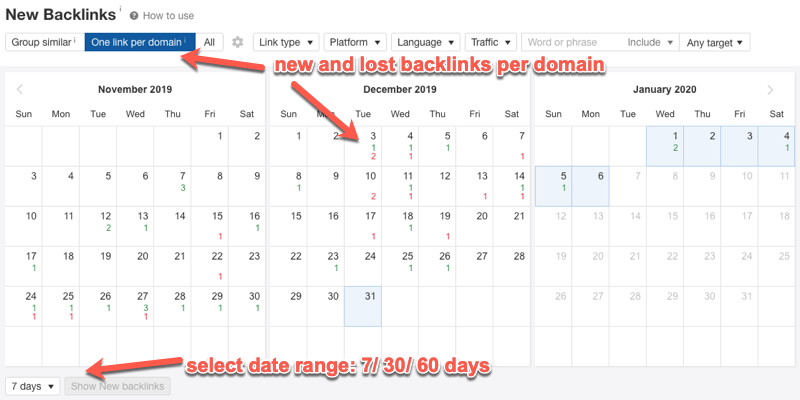The width and height of the screenshot is (800, 400).
Task: Type in the Word or phrase field
Action: tap(570, 42)
